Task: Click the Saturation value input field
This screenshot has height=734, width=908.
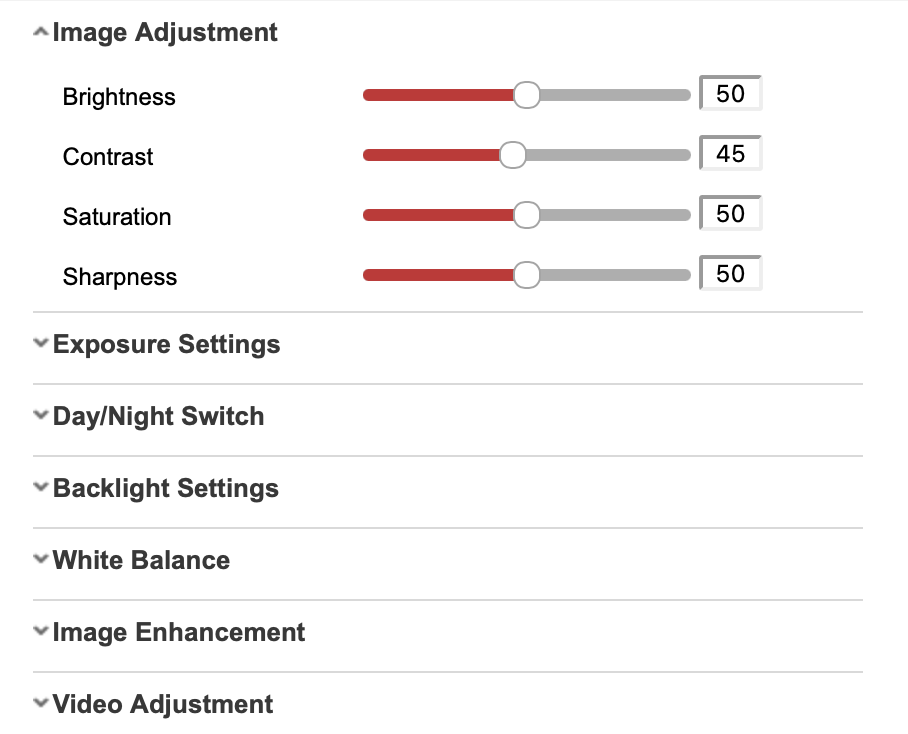Action: point(731,214)
